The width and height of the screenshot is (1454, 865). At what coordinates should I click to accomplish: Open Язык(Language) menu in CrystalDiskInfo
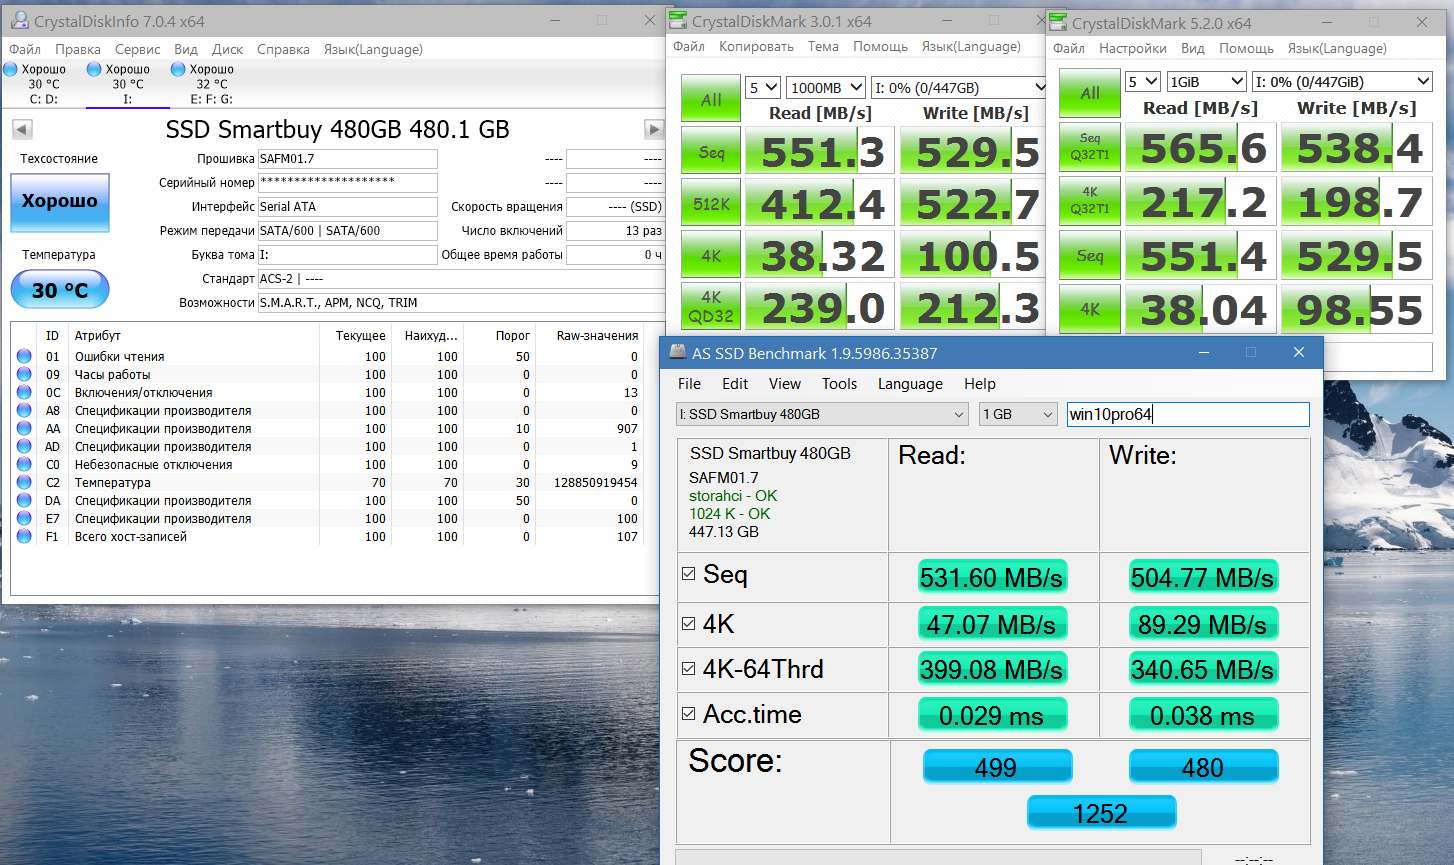(373, 49)
